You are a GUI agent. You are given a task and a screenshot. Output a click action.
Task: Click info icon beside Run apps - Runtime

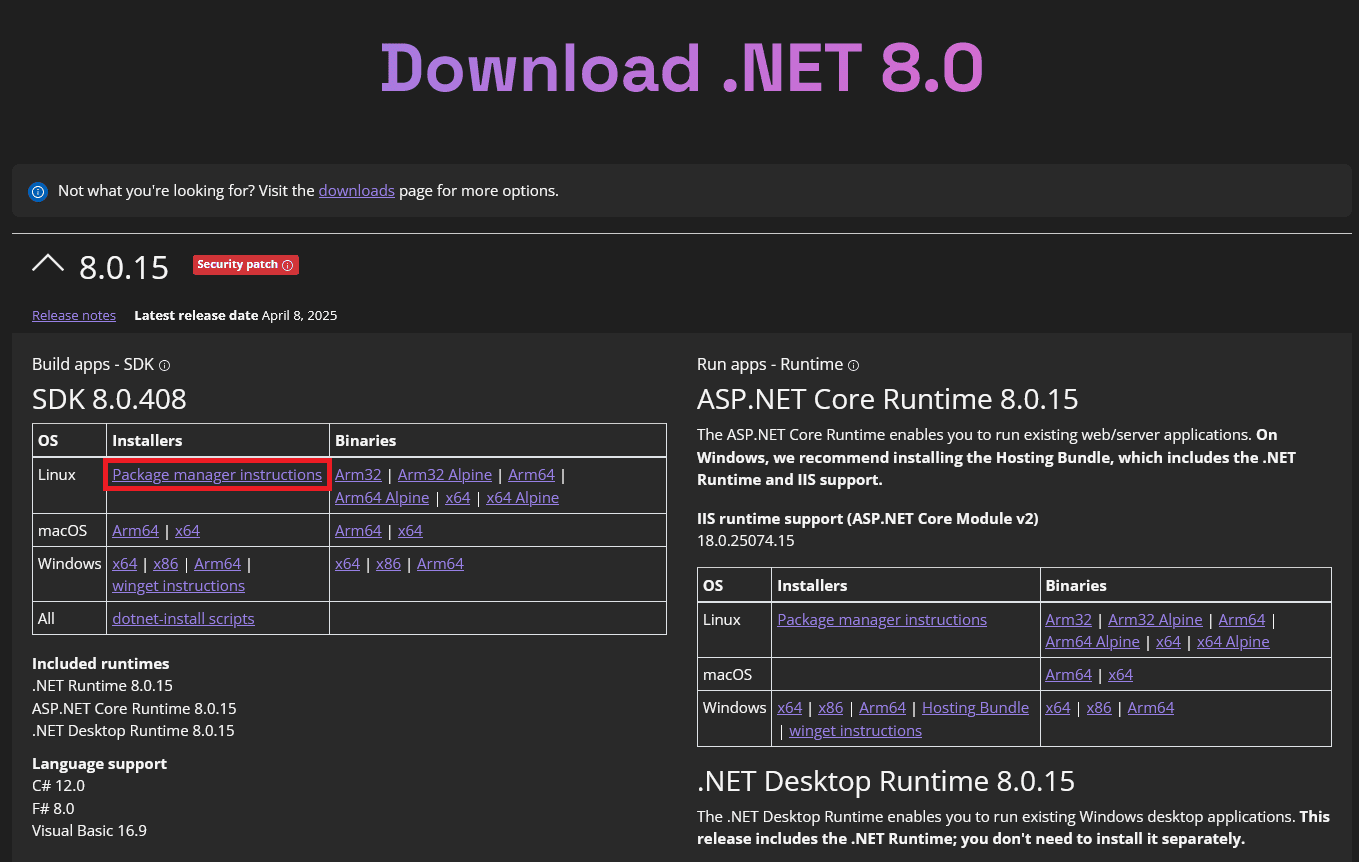[x=853, y=366]
